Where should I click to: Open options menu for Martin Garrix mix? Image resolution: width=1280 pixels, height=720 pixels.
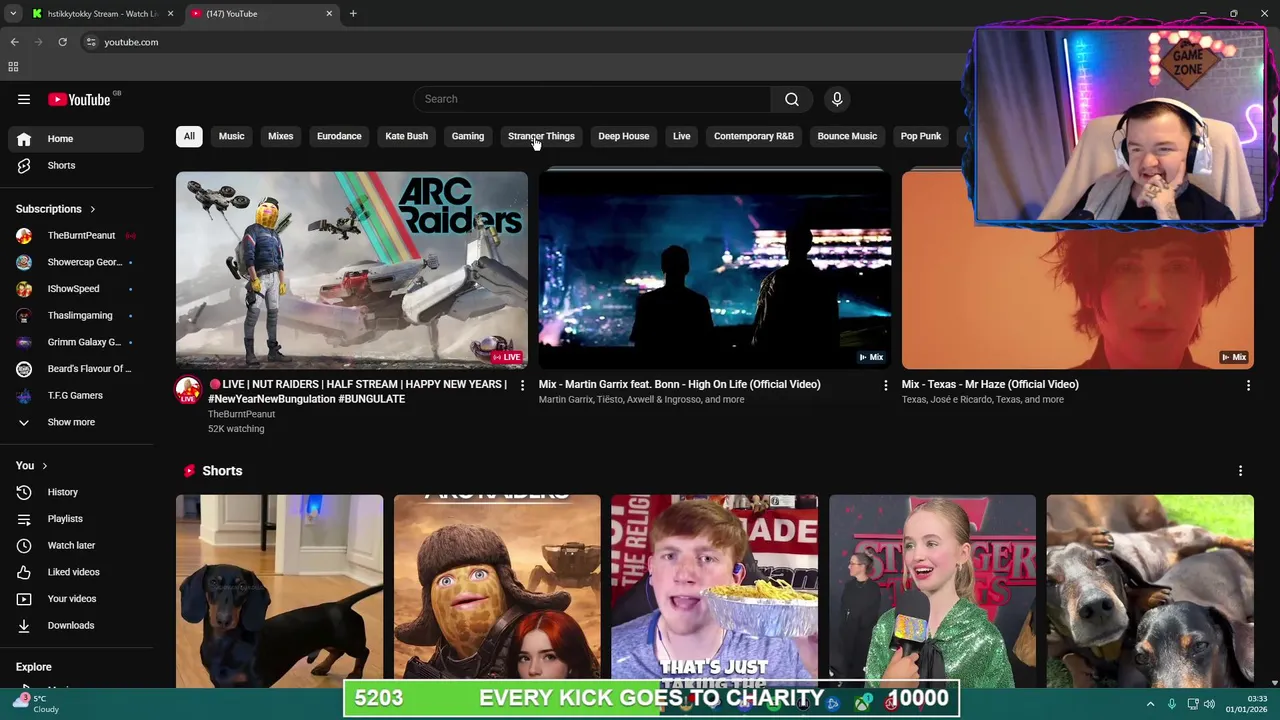coord(885,385)
